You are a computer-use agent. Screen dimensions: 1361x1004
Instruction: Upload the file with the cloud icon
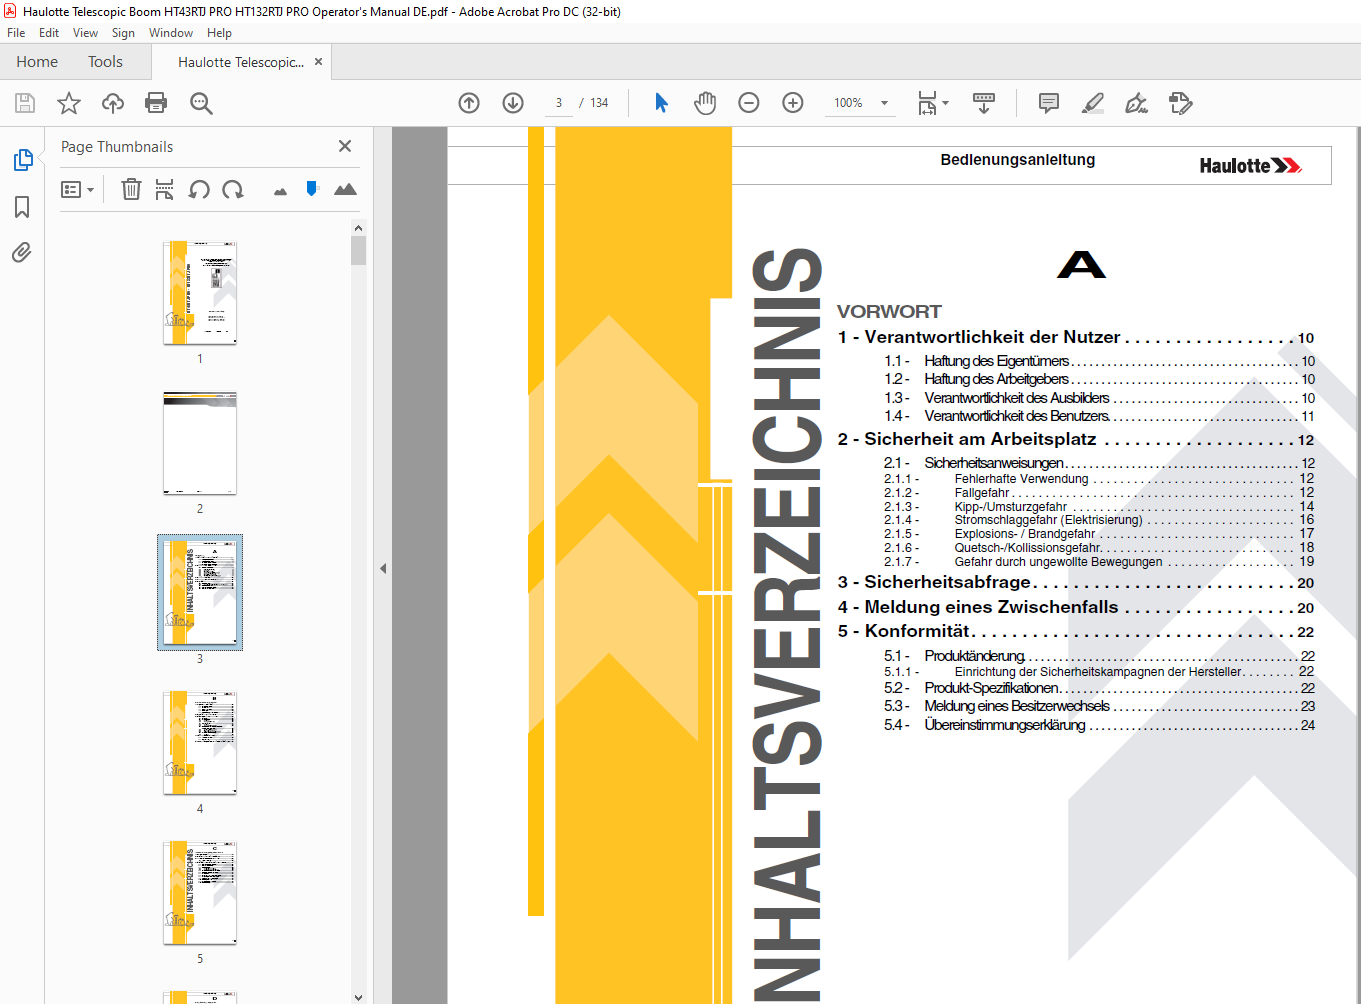[113, 103]
